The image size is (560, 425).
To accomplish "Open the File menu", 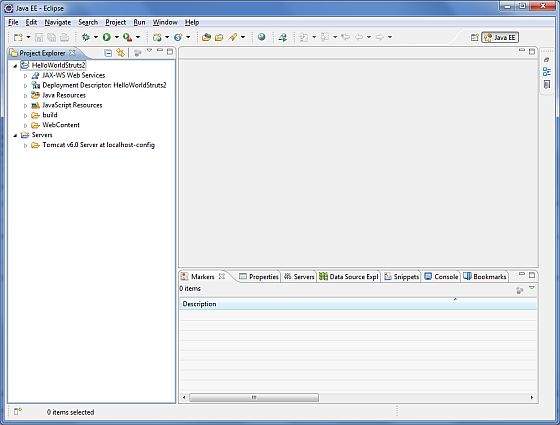I will pos(13,22).
